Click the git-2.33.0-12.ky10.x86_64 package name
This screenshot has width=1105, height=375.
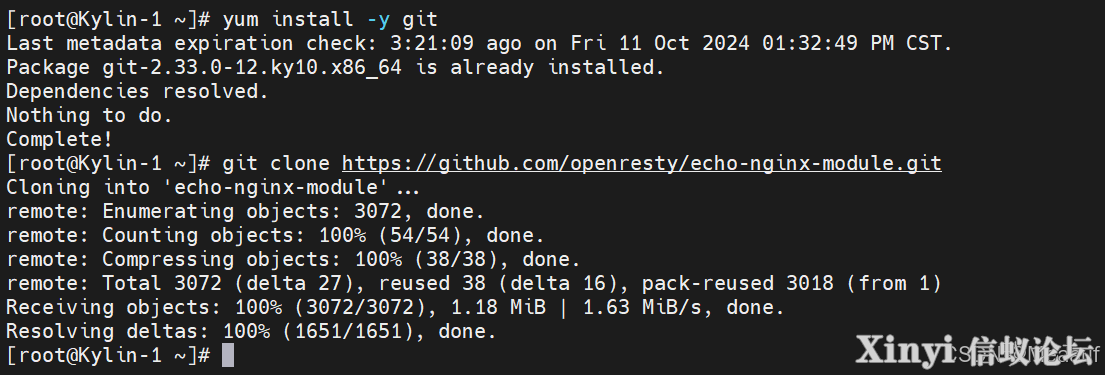point(252,68)
